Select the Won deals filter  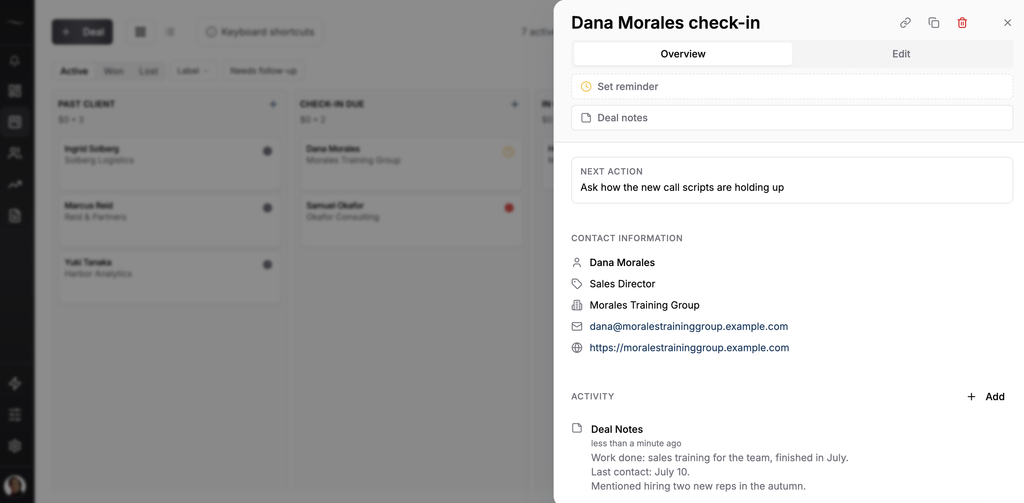[x=114, y=71]
